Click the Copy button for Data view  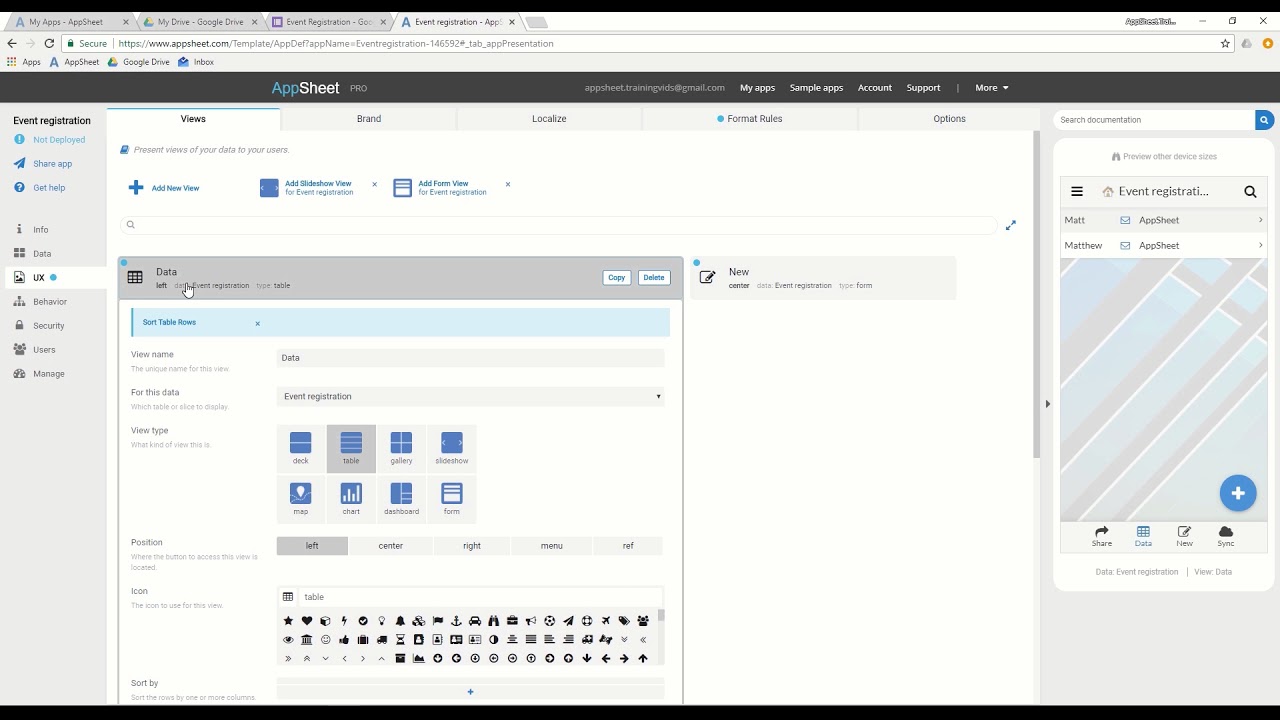616,278
